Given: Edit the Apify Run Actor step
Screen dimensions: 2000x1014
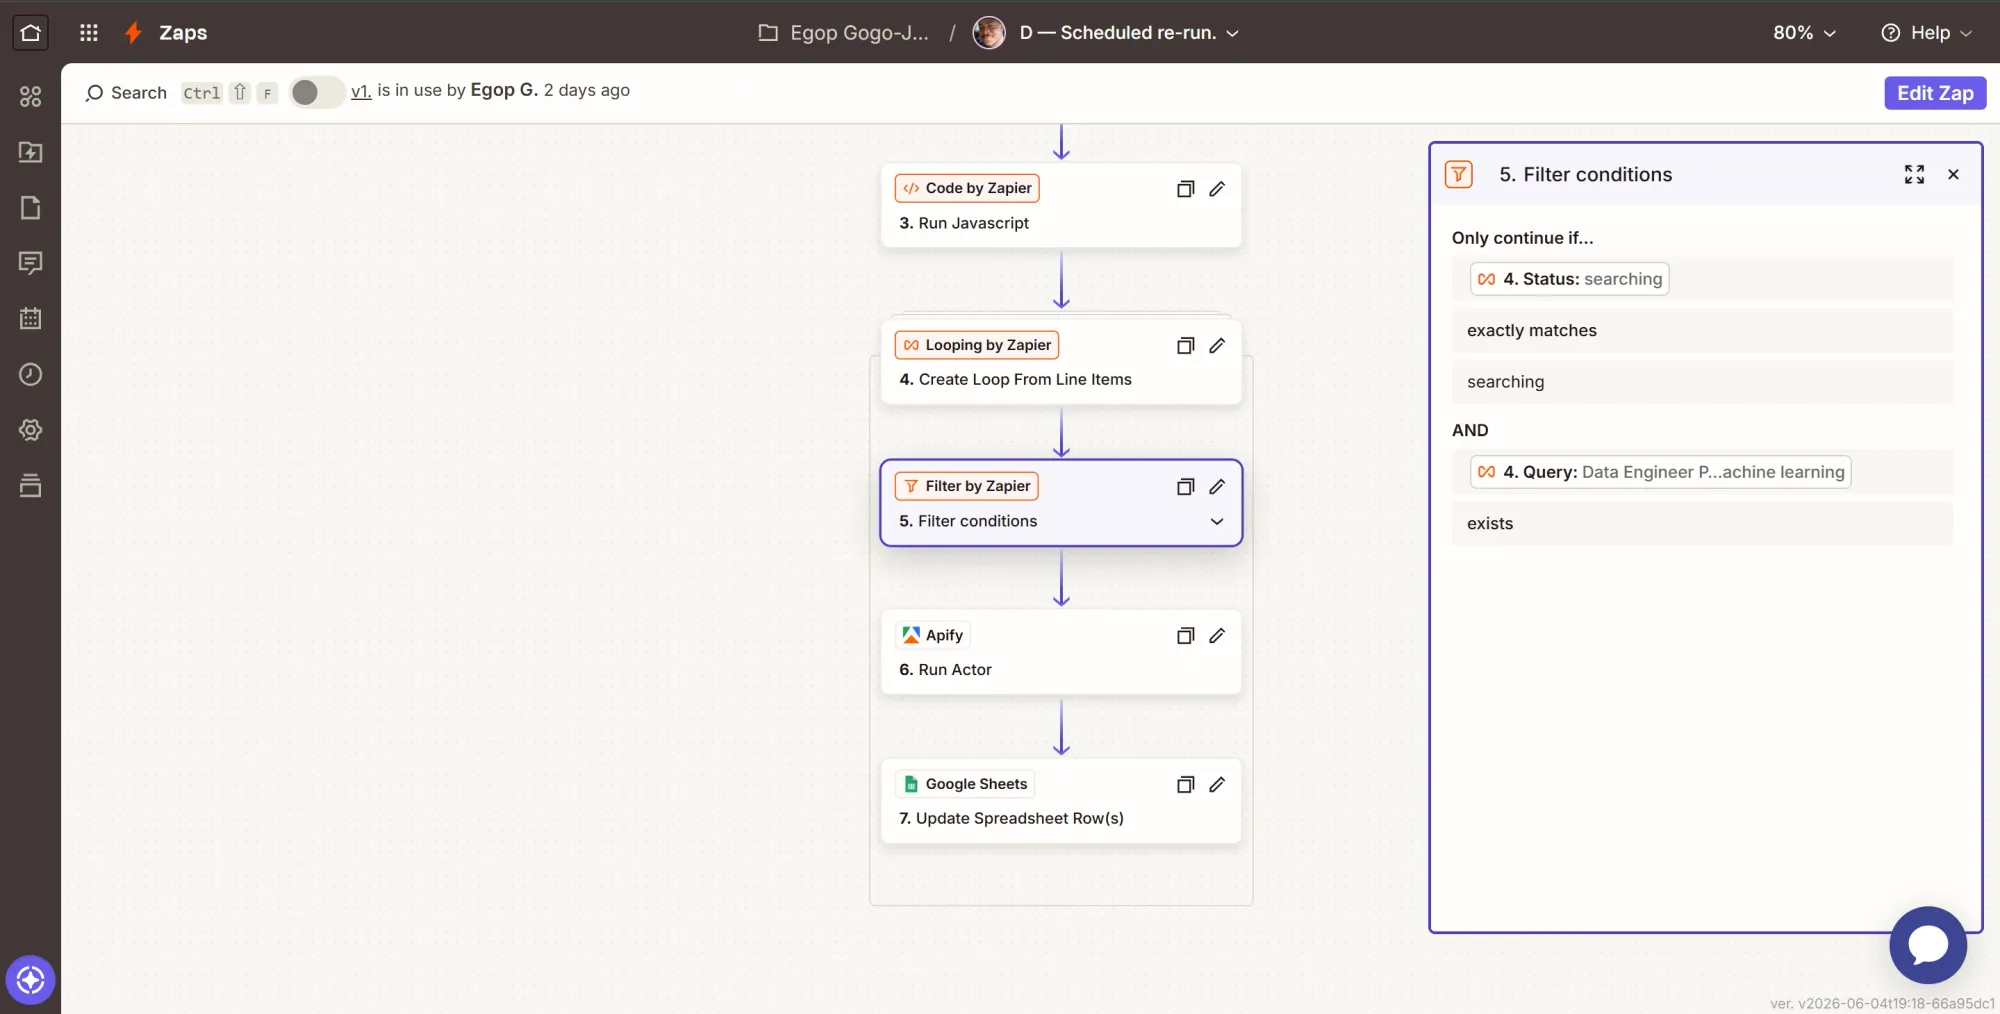Looking at the screenshot, I should pyautogui.click(x=1217, y=636).
